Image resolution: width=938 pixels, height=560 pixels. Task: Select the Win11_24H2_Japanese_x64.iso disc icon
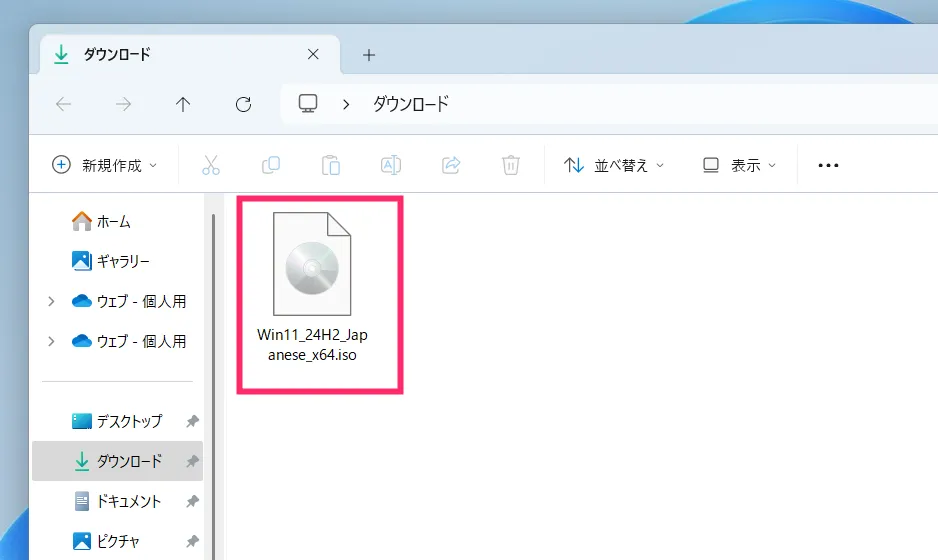[312, 264]
